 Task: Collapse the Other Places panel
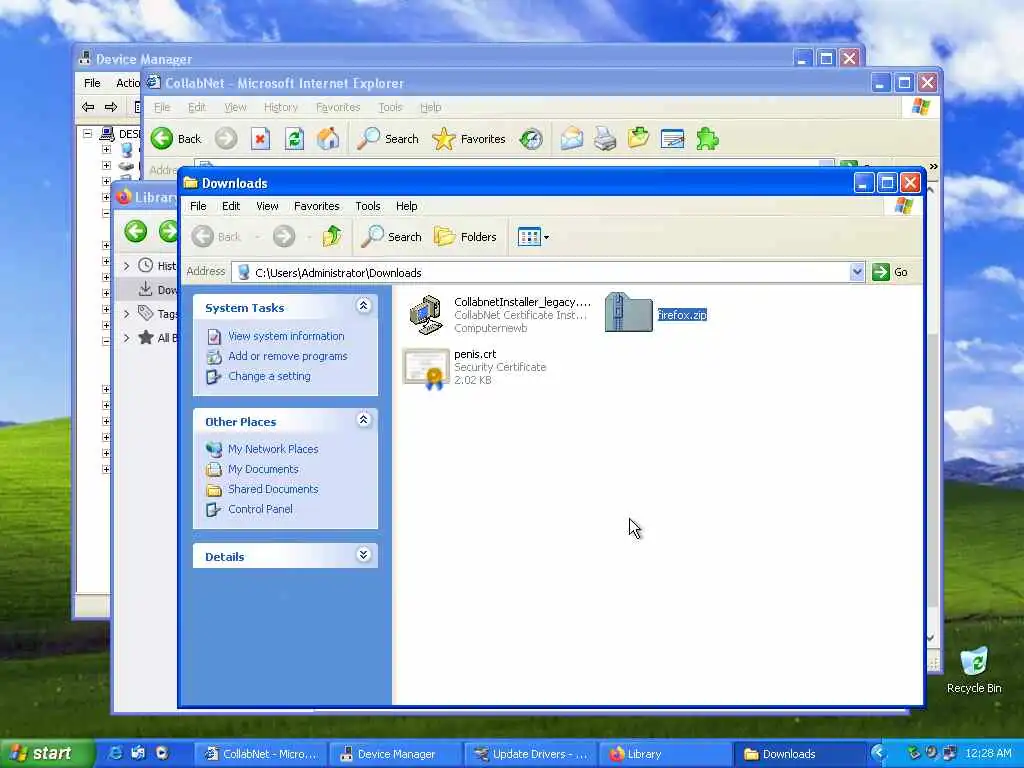tap(364, 419)
